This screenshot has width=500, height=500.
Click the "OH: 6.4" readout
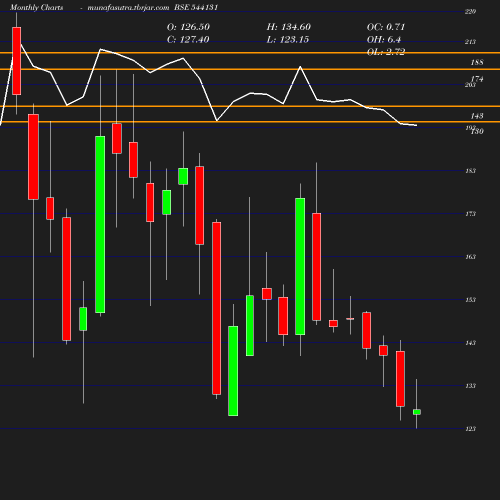384,40
